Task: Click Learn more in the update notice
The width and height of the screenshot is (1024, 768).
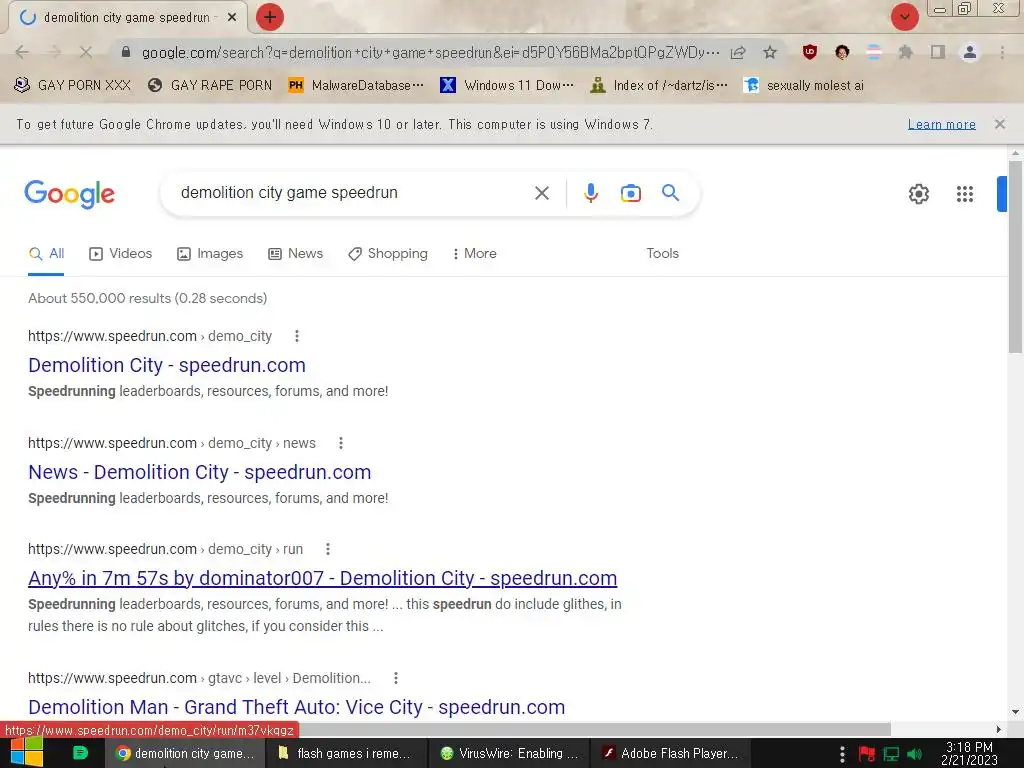Action: [941, 124]
